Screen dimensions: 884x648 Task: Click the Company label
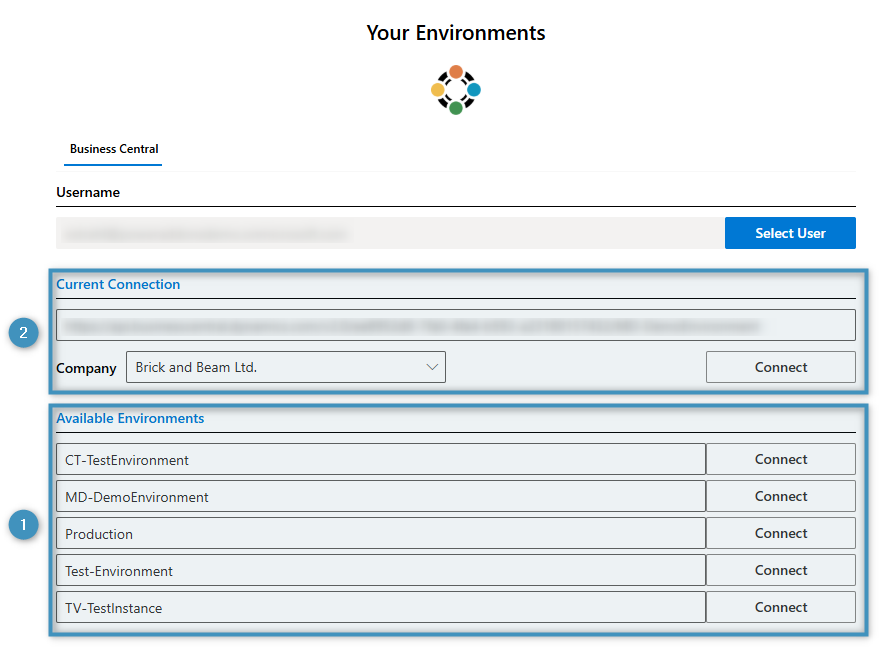point(86,368)
